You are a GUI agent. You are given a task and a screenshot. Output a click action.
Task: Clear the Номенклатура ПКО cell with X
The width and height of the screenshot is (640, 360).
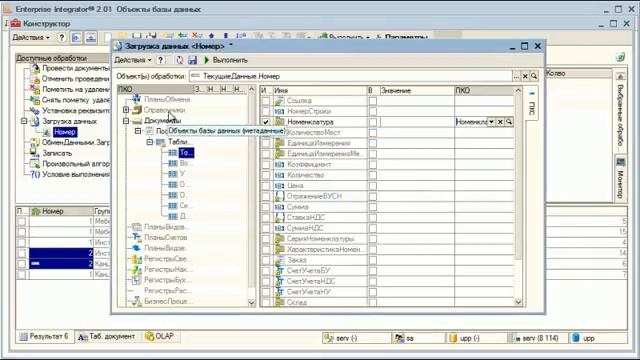pos(500,122)
